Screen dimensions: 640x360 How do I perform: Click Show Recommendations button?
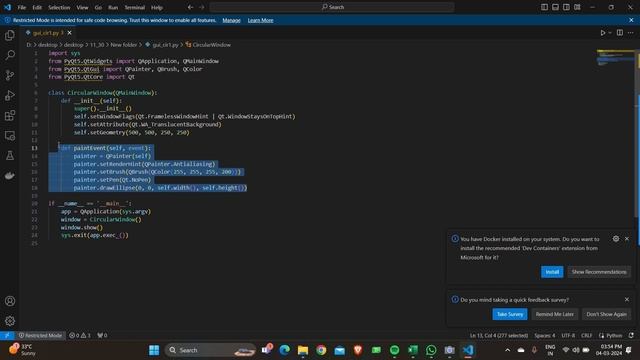click(599, 272)
